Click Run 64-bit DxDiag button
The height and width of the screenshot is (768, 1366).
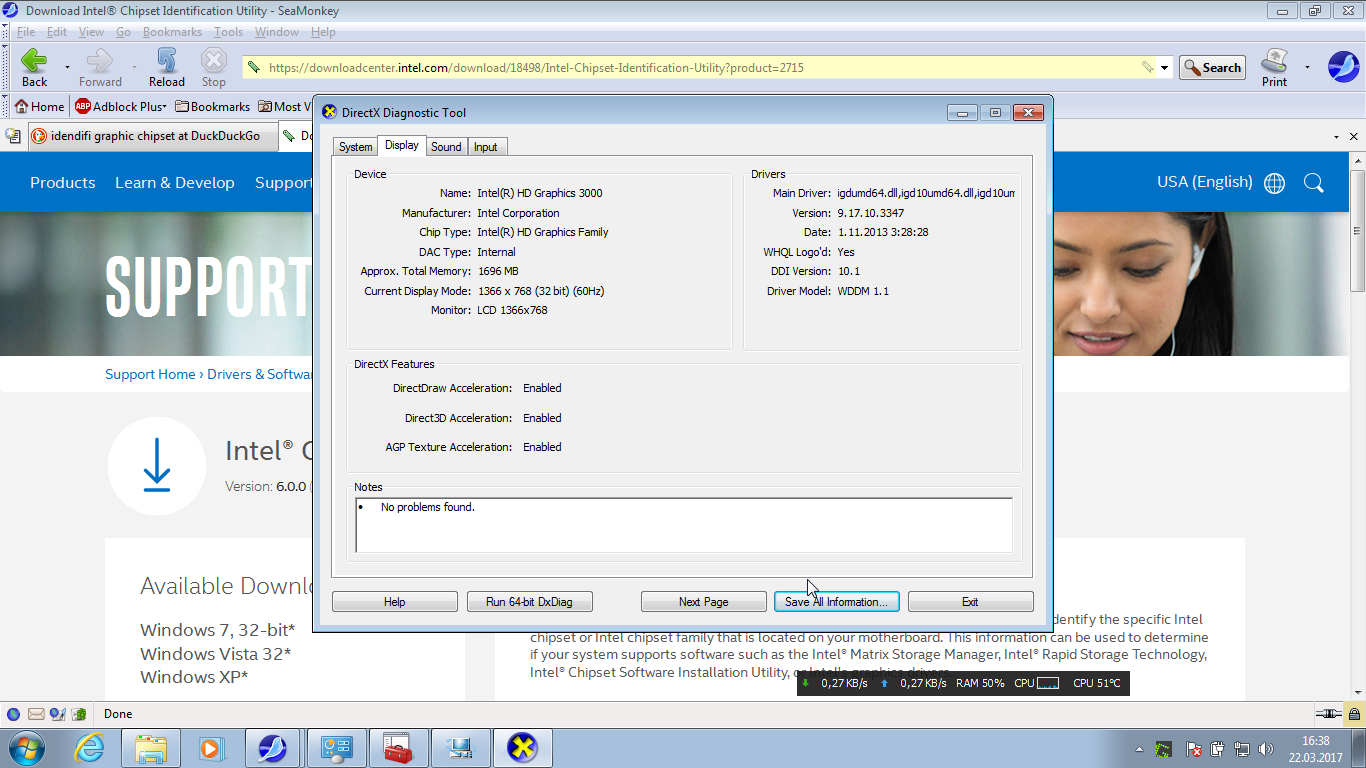530,602
